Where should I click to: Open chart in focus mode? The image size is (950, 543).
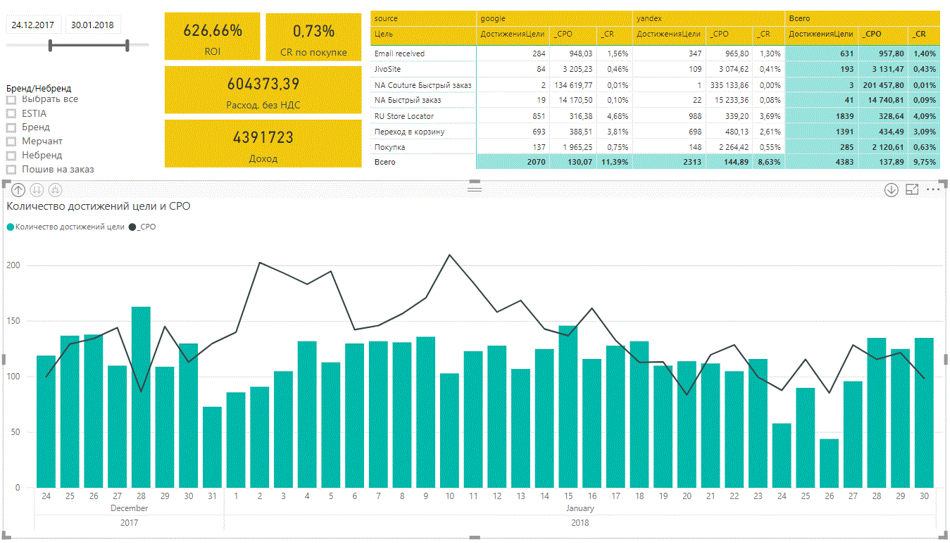[912, 190]
